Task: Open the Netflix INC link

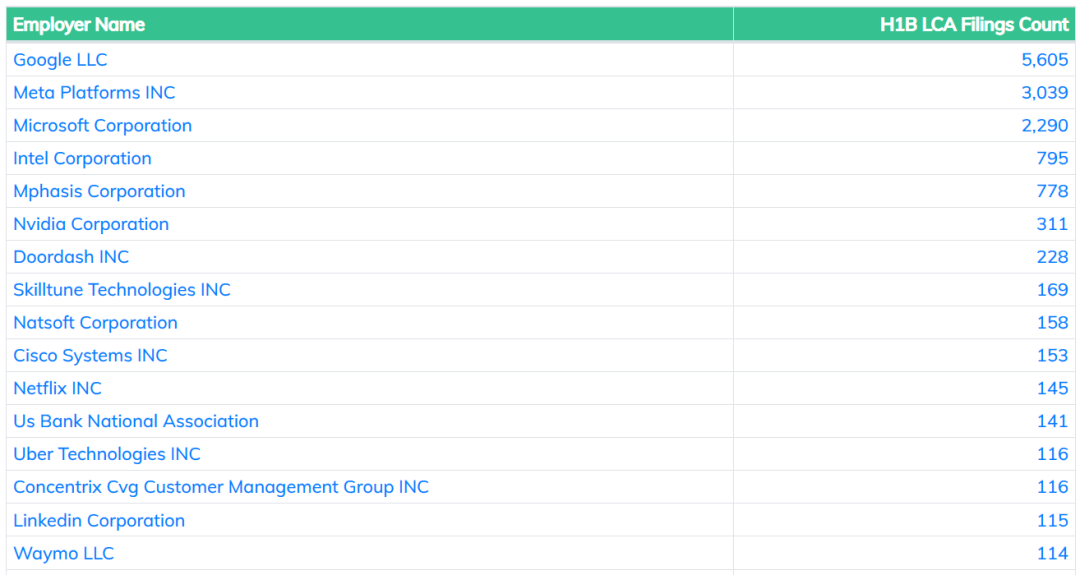Action: [x=57, y=388]
